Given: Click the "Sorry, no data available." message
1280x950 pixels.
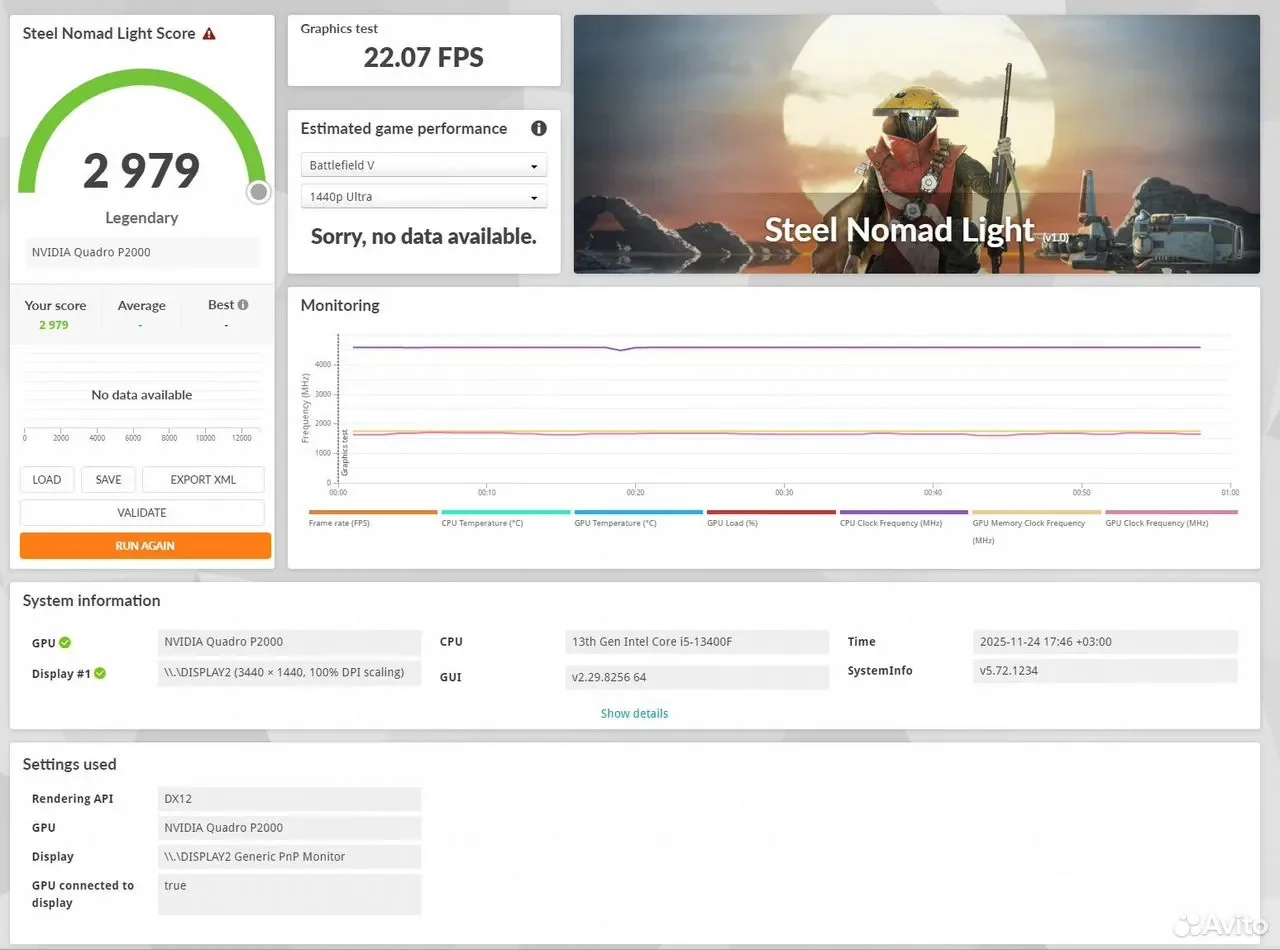Looking at the screenshot, I should [x=424, y=237].
